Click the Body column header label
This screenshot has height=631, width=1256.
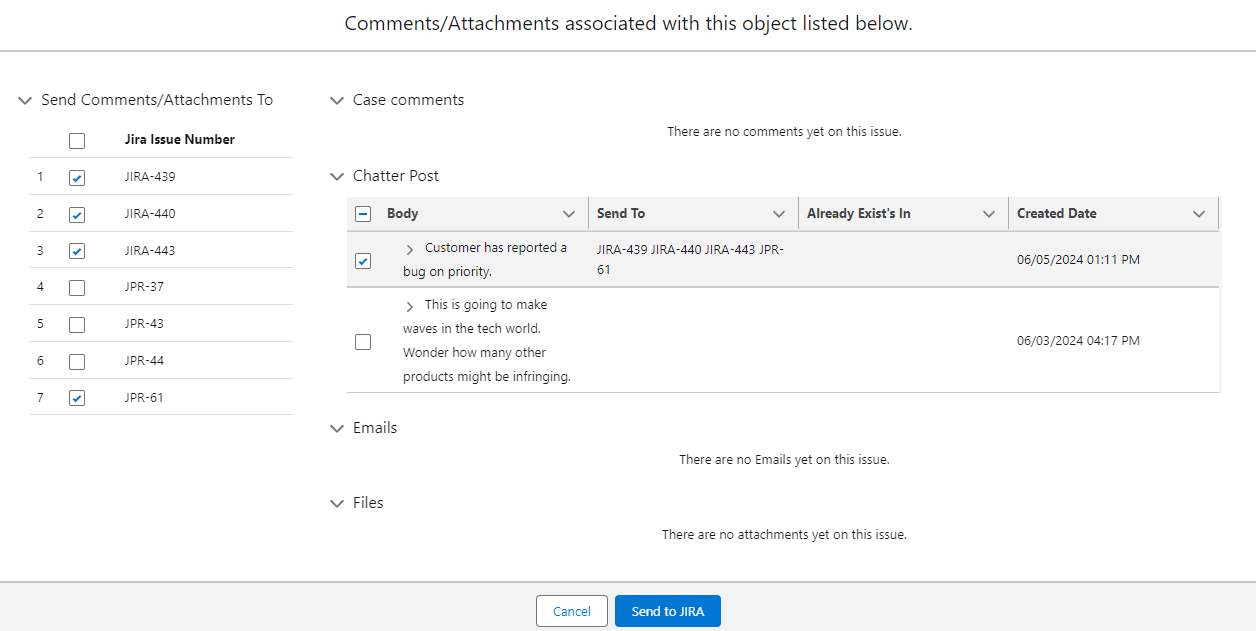click(403, 214)
